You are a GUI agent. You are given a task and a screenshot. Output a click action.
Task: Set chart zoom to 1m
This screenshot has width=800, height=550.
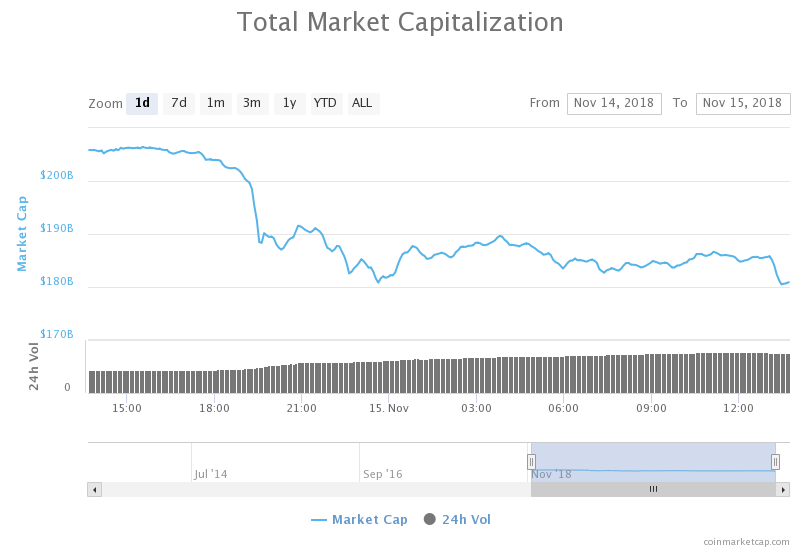click(x=216, y=103)
